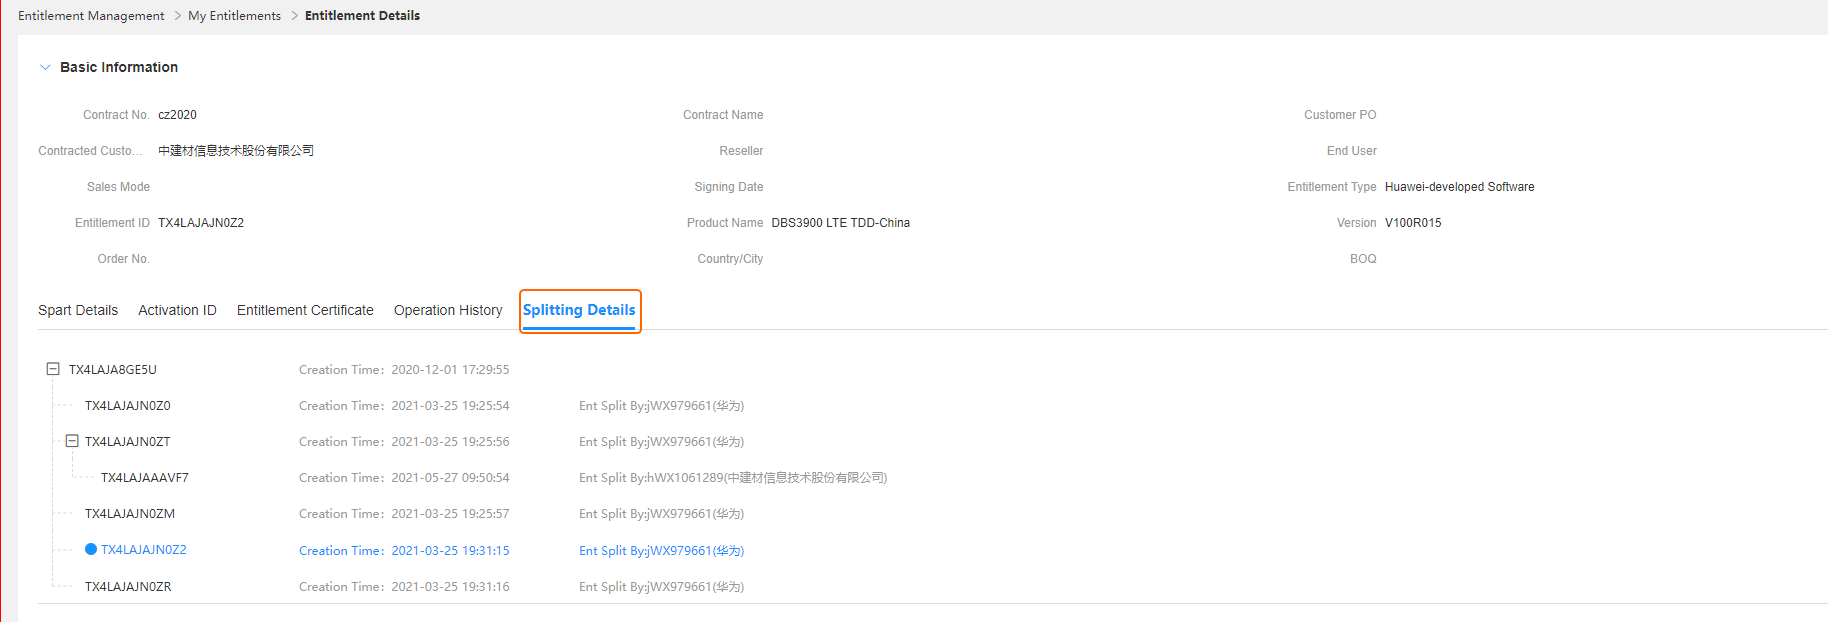The height and width of the screenshot is (622, 1828).
Task: Select tree item TX4LAJAAAVF7
Action: click(x=145, y=478)
